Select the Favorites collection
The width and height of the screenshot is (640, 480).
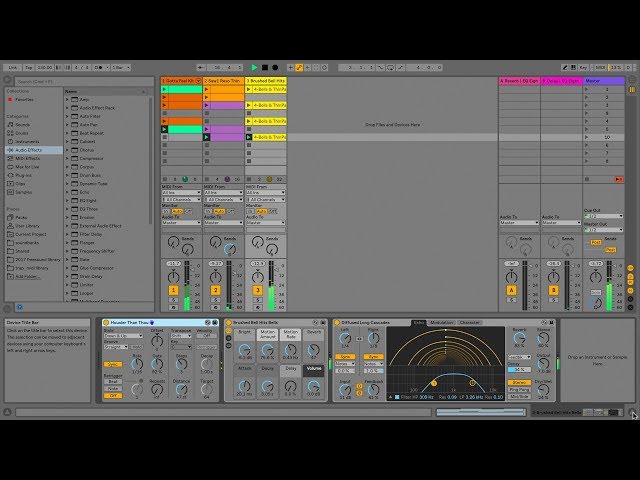24,100
